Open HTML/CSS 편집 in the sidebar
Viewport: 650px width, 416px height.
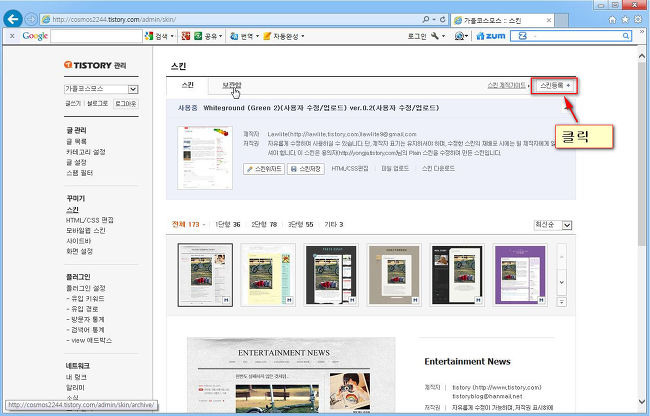90,220
